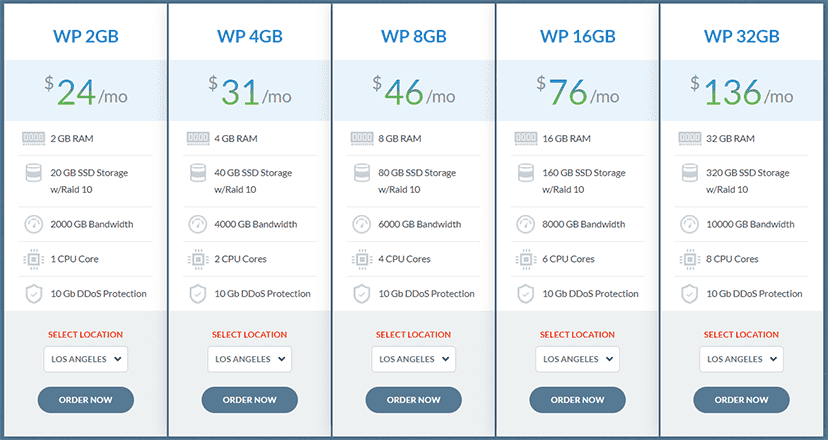Open the location selector for WP 16GB

coord(578,359)
